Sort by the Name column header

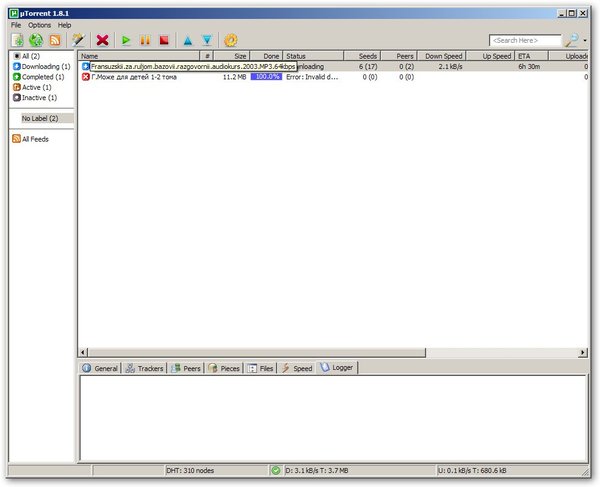pyautogui.click(x=139, y=56)
